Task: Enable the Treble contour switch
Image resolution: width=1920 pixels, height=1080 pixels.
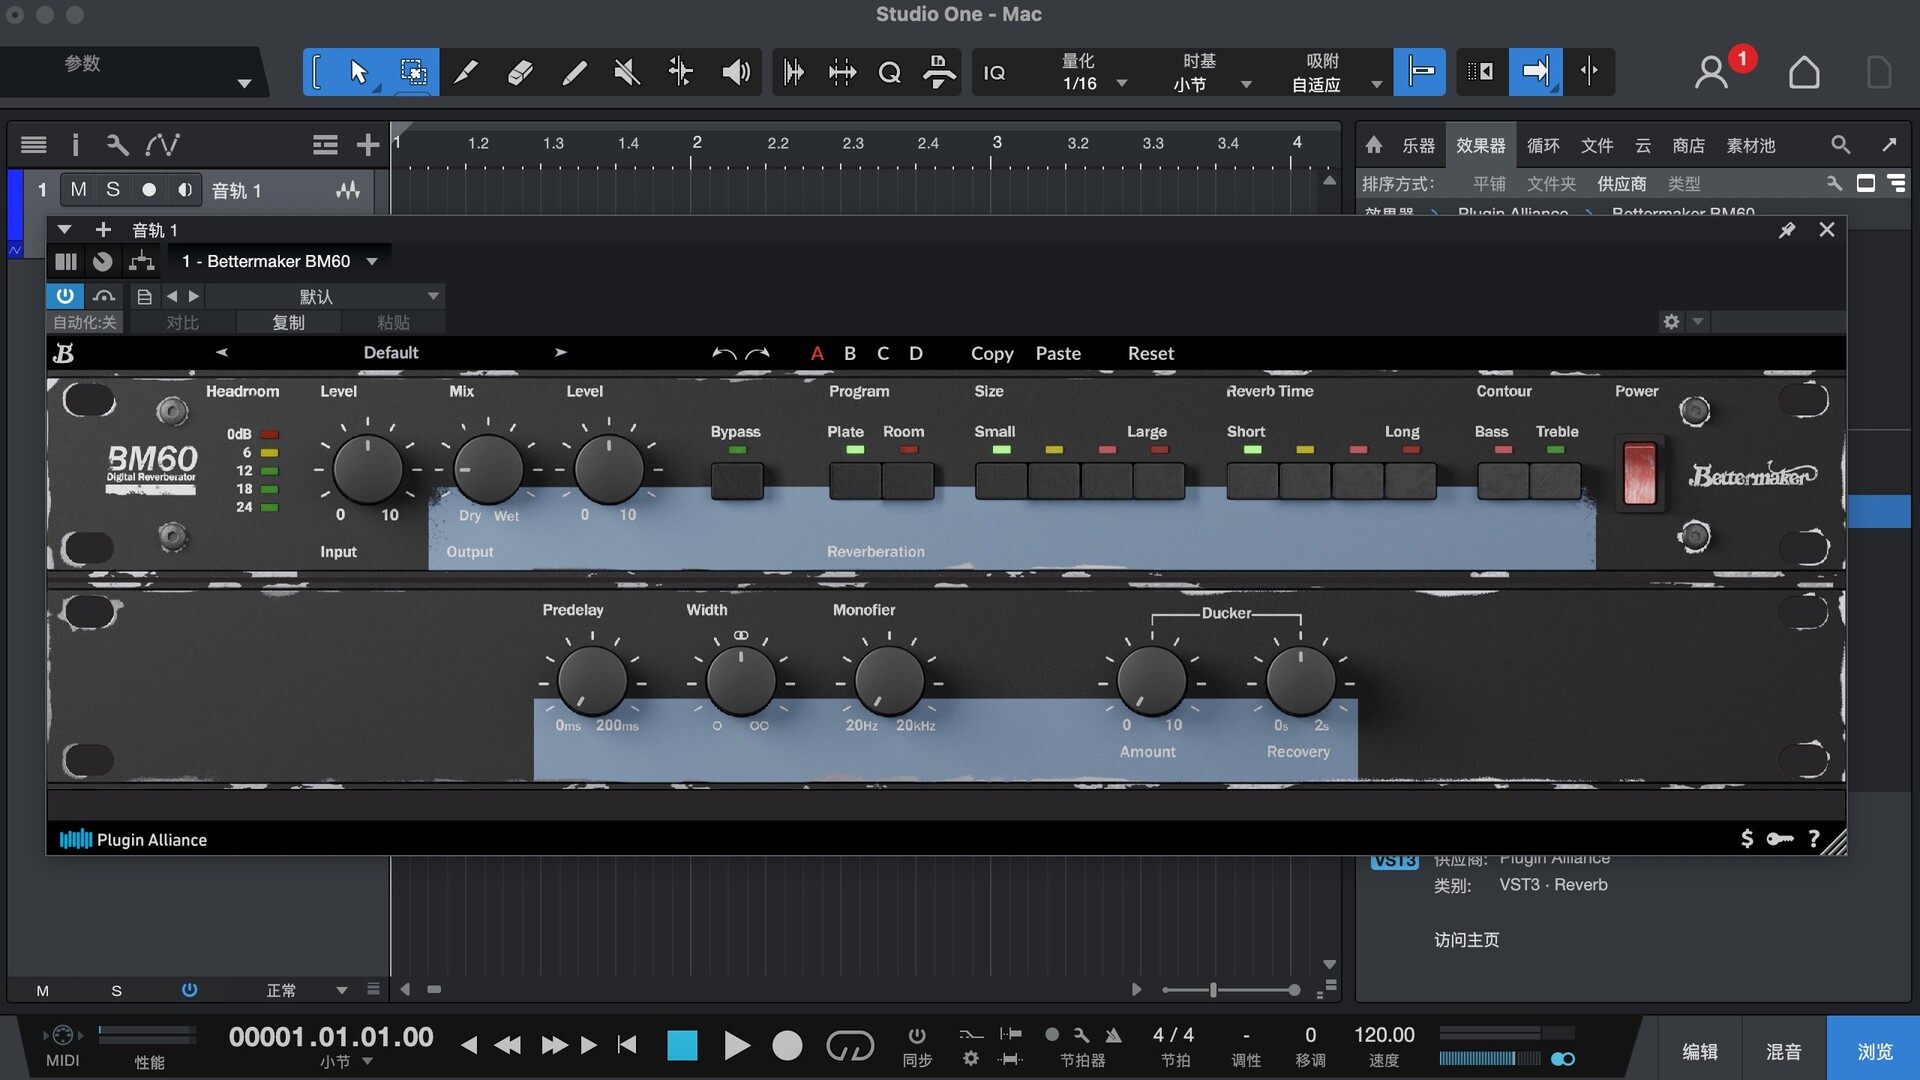Action: (1556, 481)
